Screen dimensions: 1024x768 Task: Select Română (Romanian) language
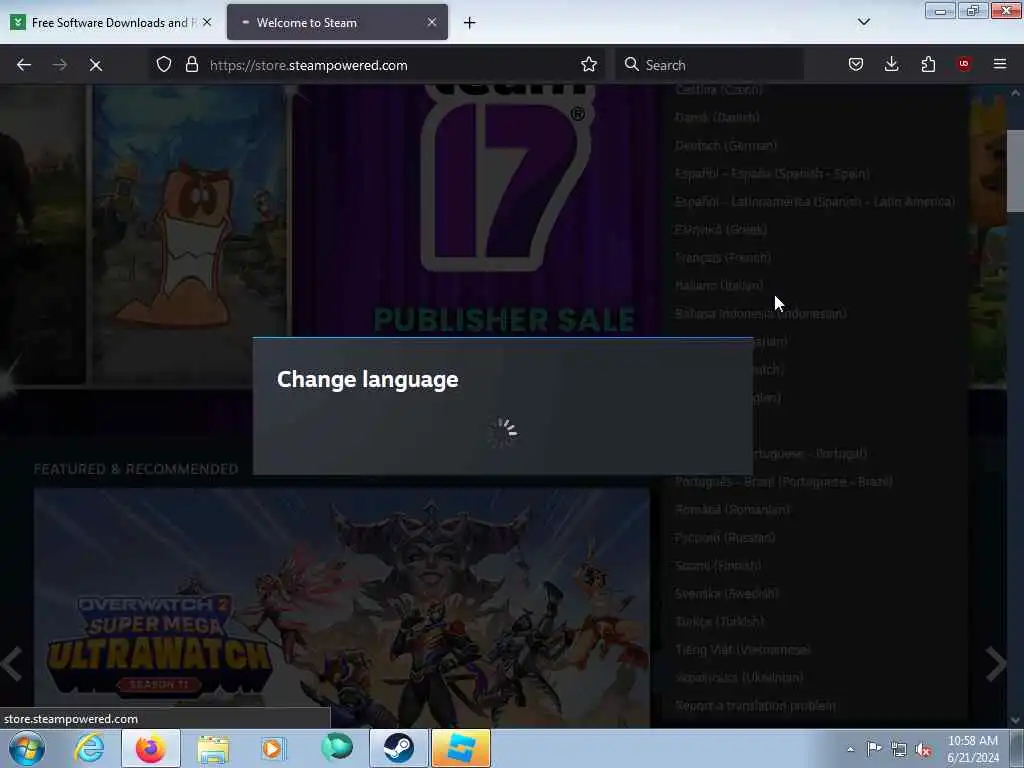733,509
